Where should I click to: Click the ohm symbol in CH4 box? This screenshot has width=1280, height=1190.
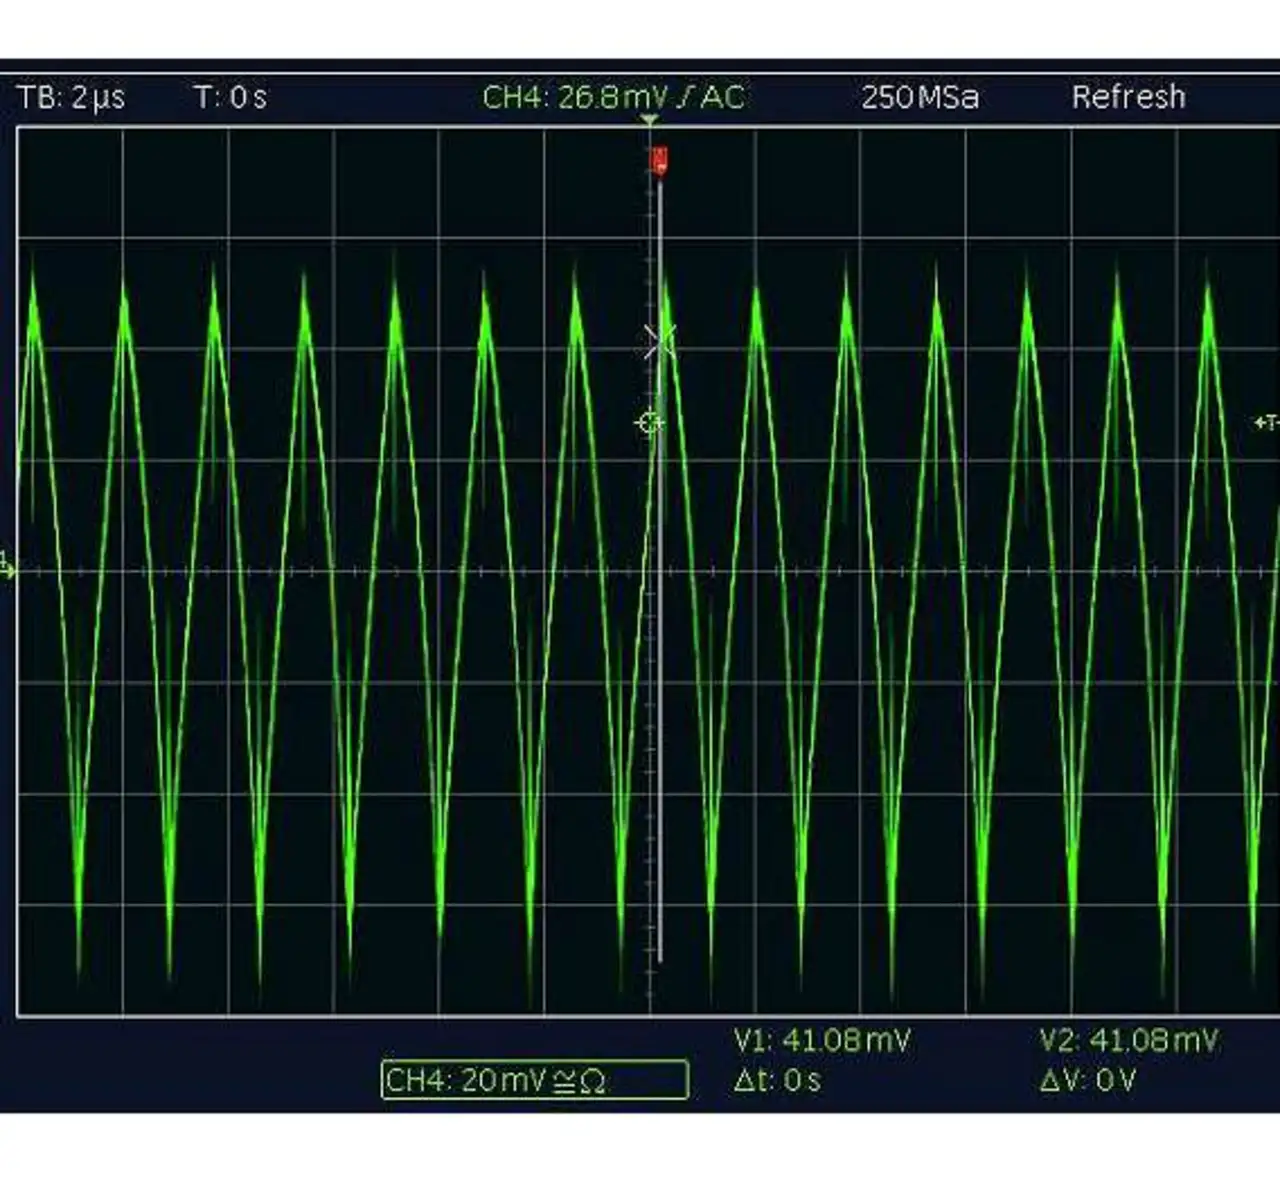tap(592, 1081)
